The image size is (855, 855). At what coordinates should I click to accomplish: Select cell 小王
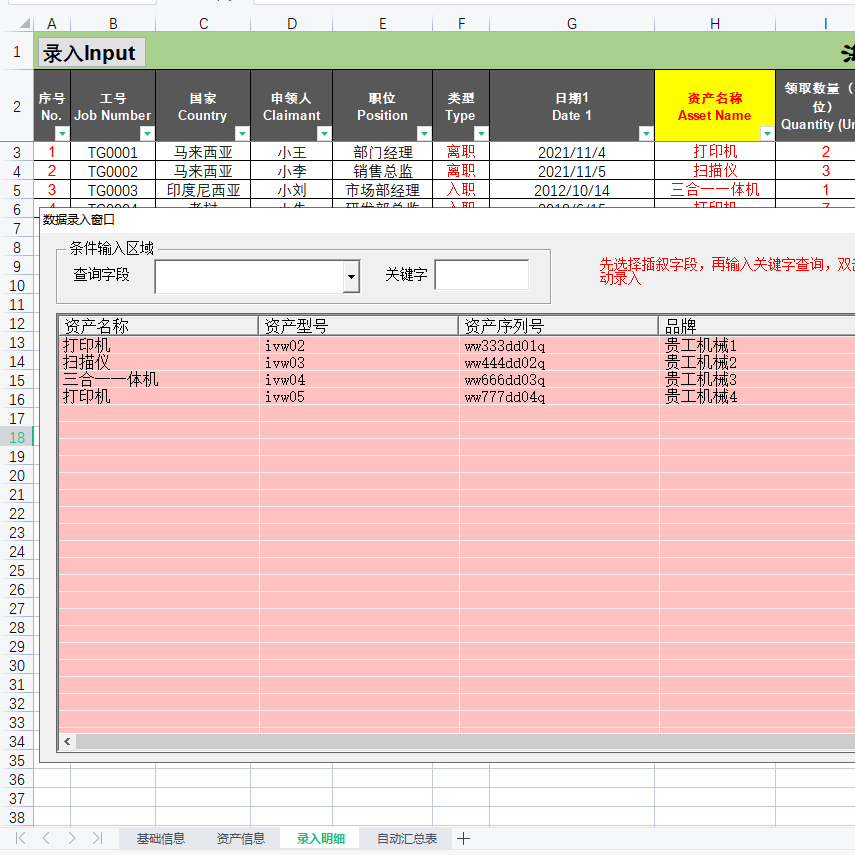(x=292, y=152)
